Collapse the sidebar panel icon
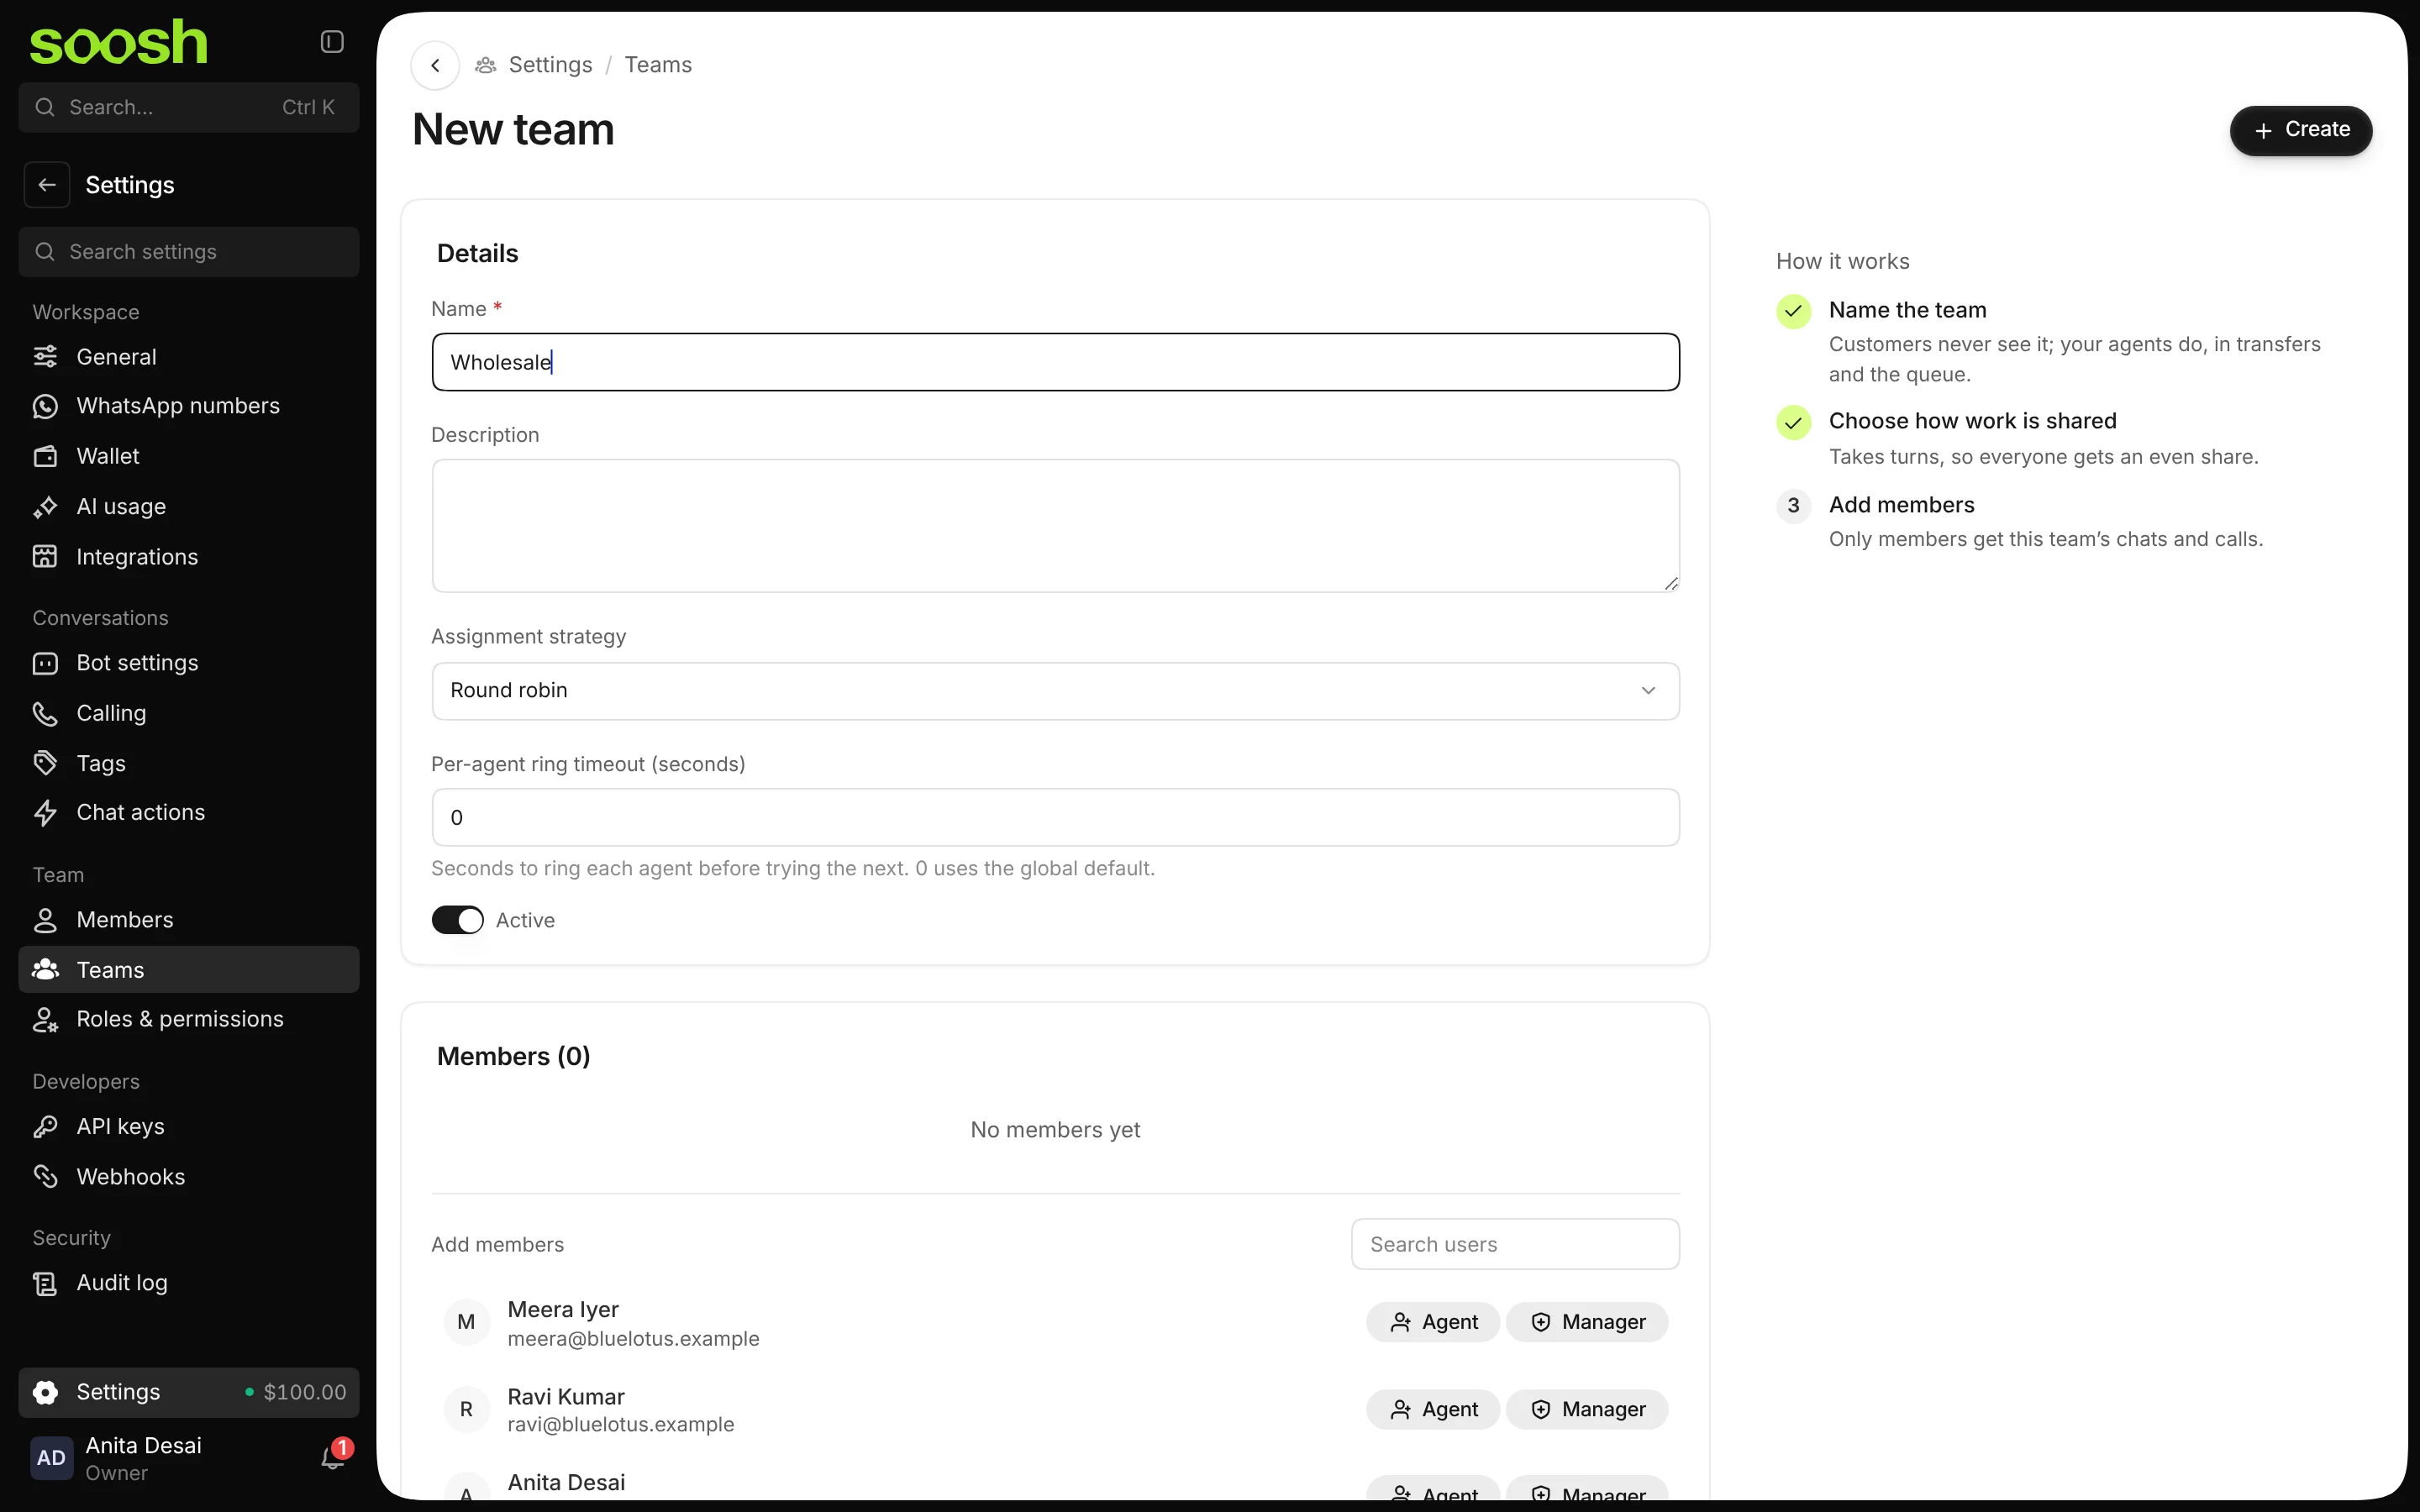Viewport: 2420px width, 1512px height. (332, 41)
